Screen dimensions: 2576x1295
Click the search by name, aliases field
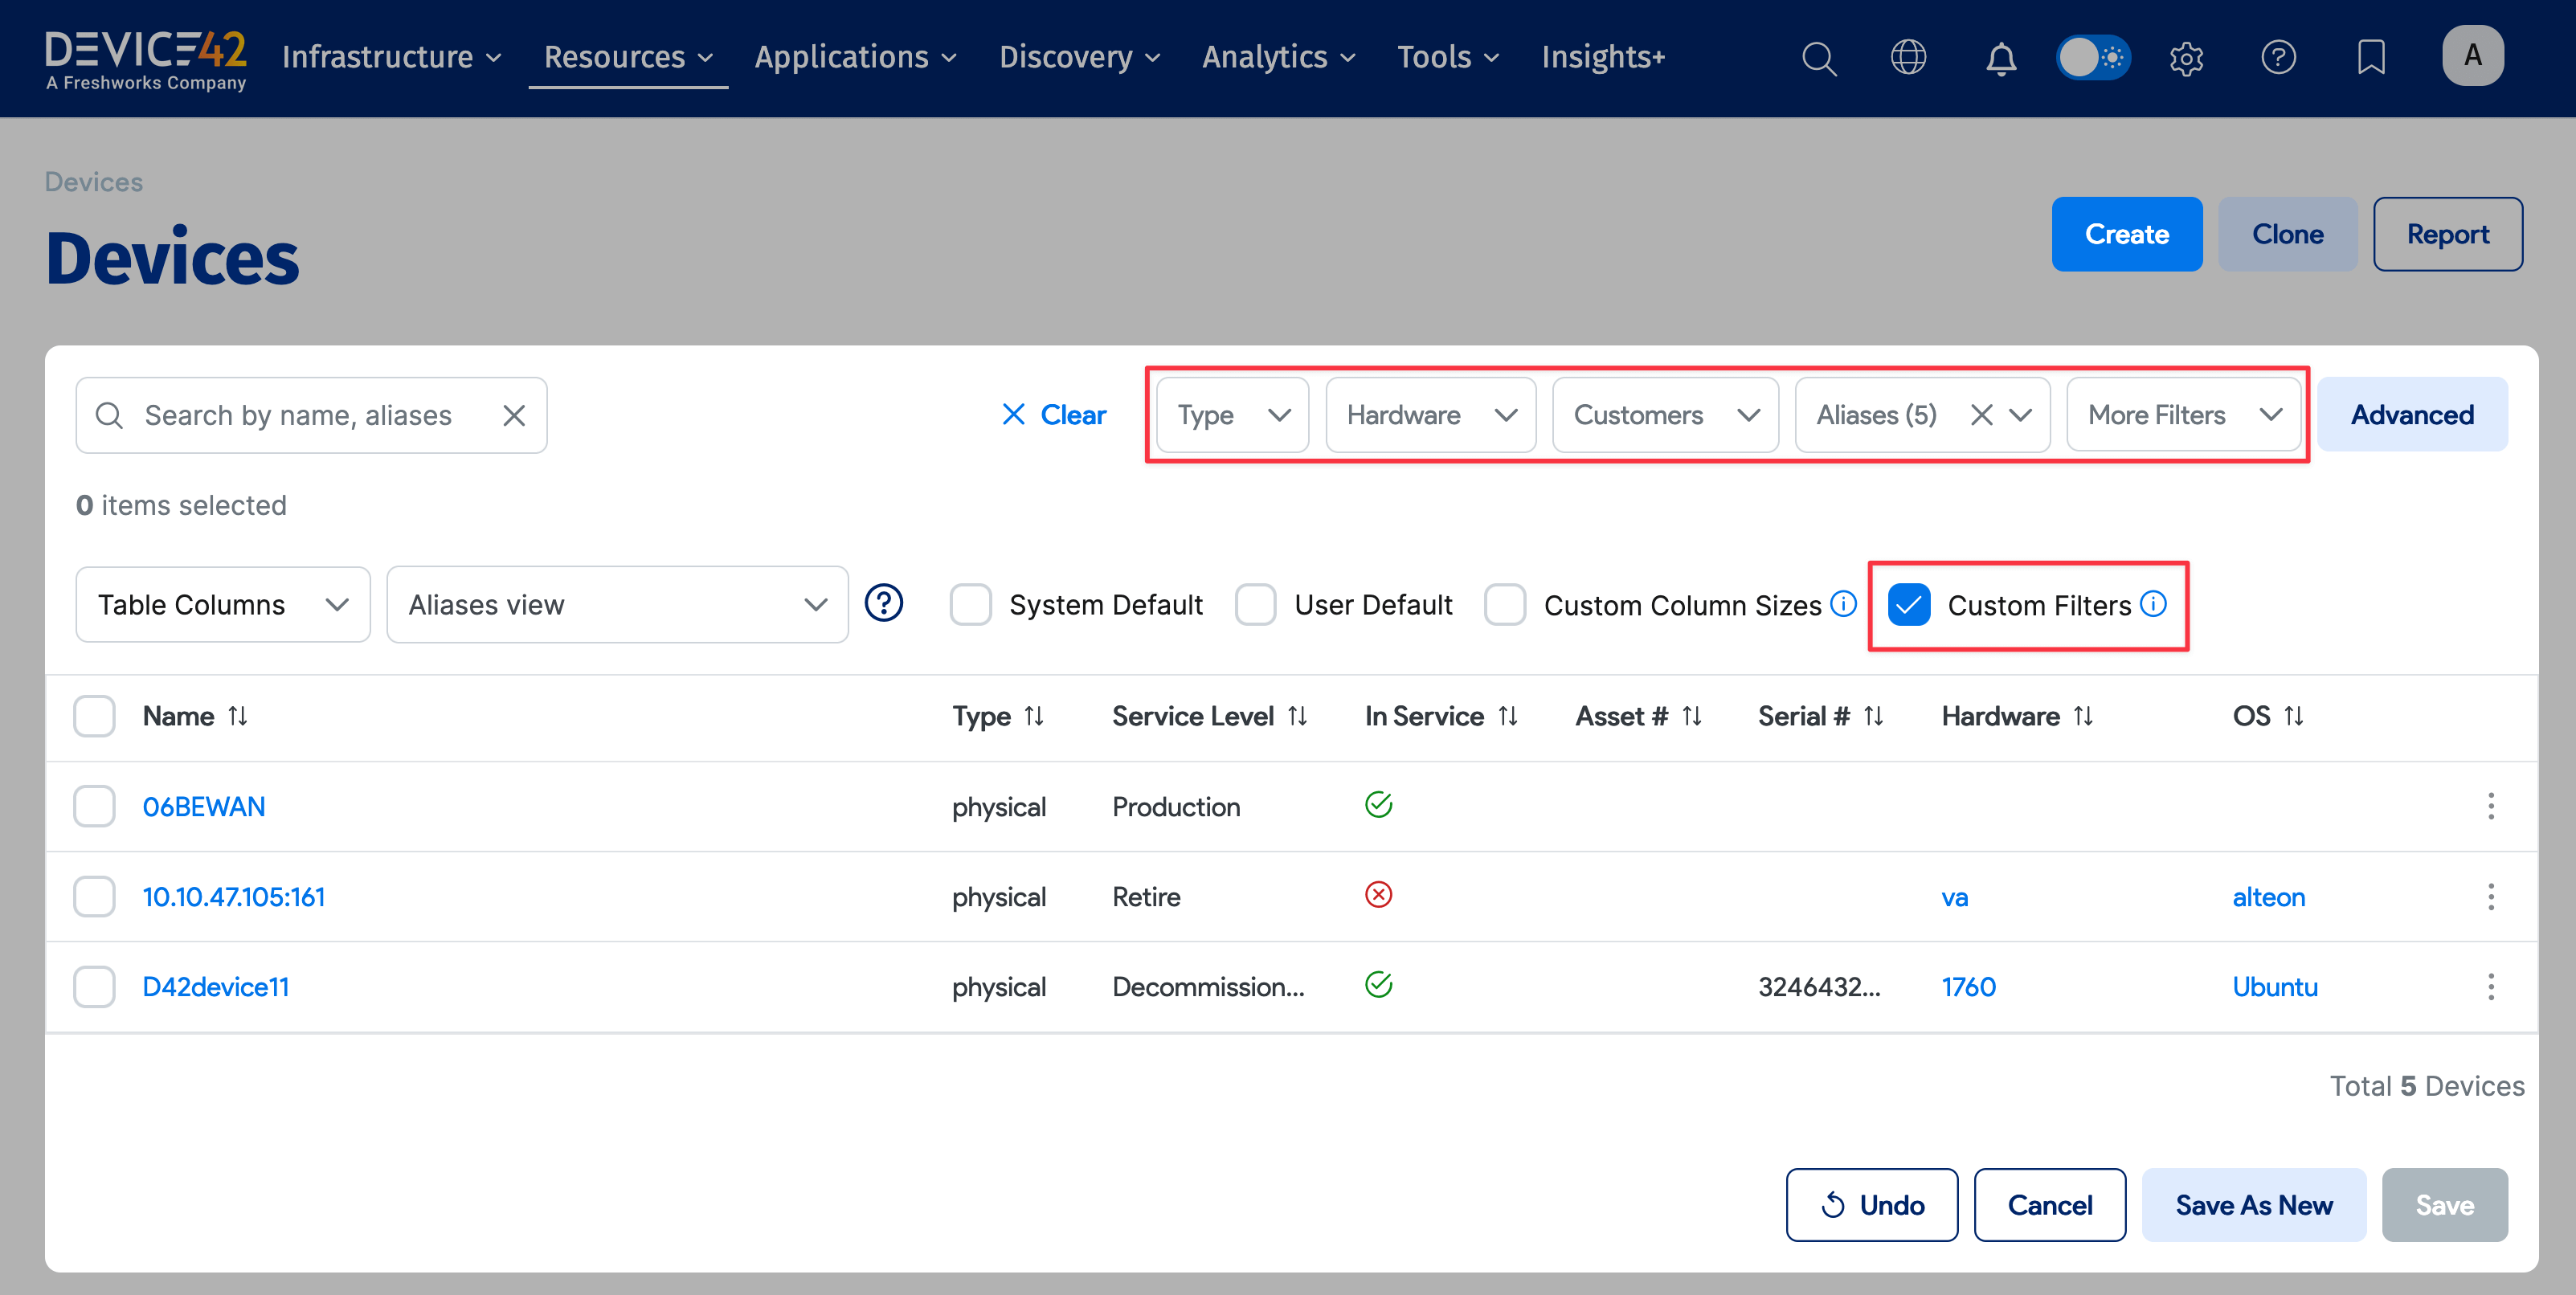coord(298,415)
